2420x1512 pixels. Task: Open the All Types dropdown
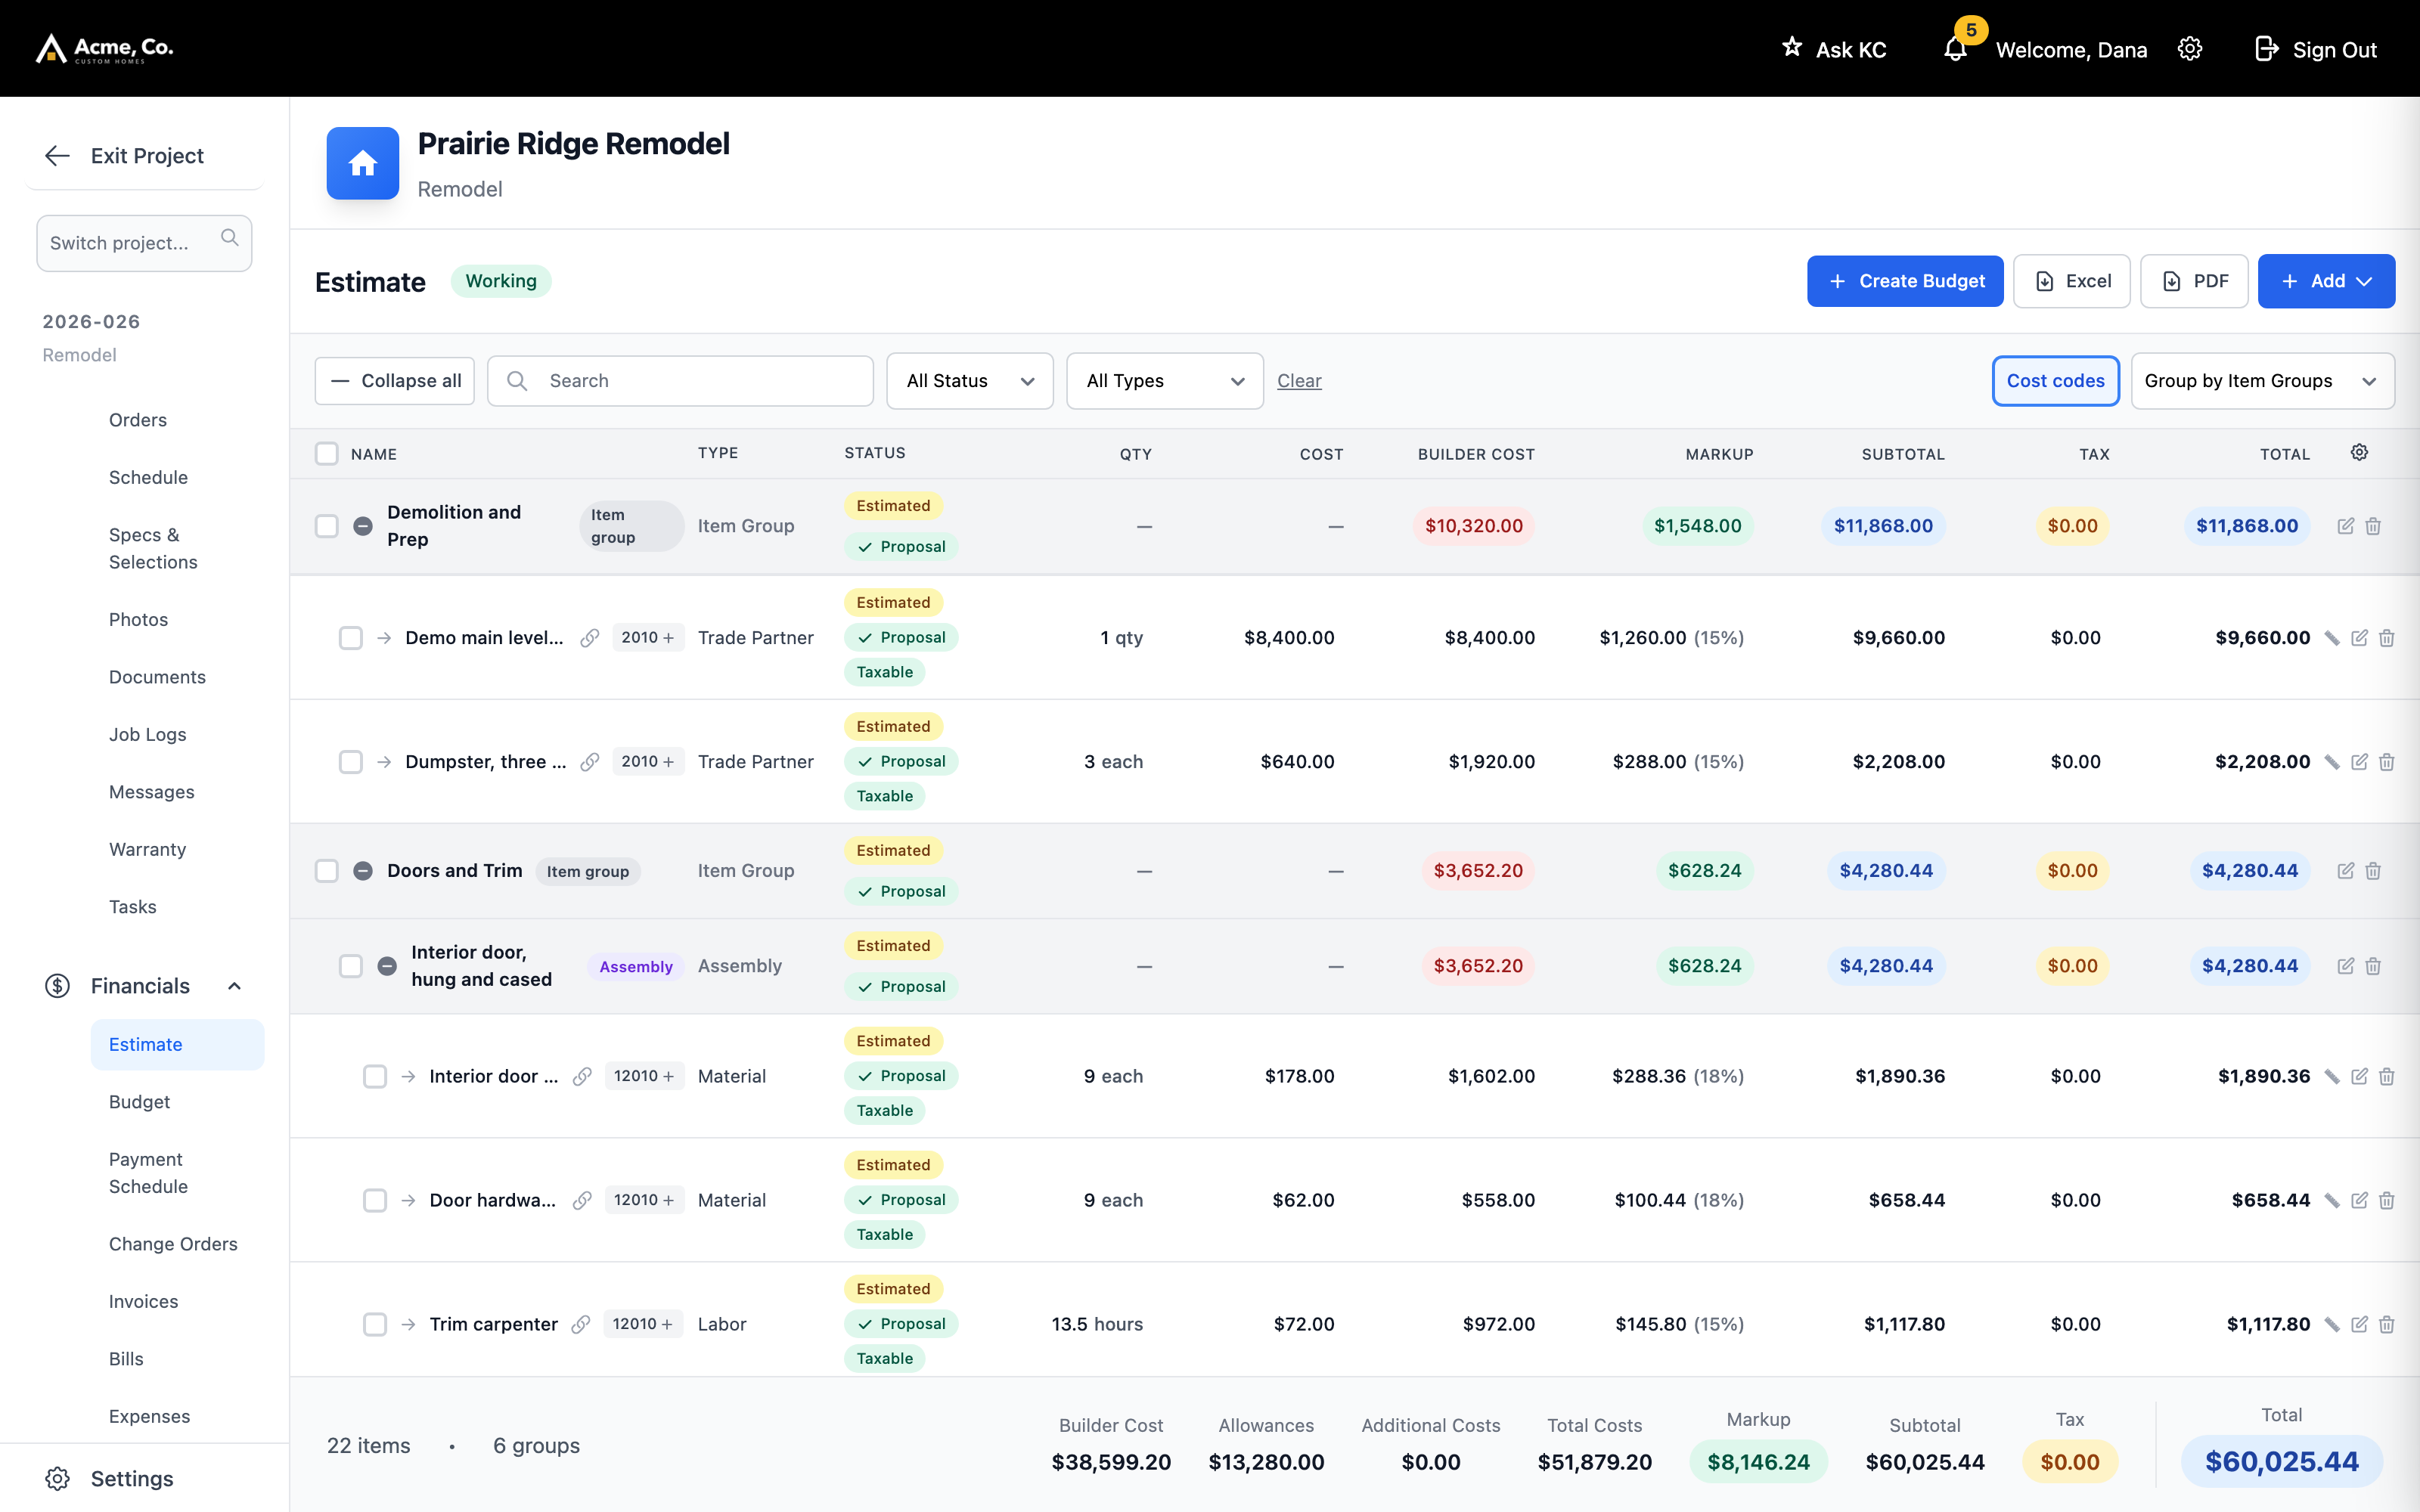pos(1164,381)
